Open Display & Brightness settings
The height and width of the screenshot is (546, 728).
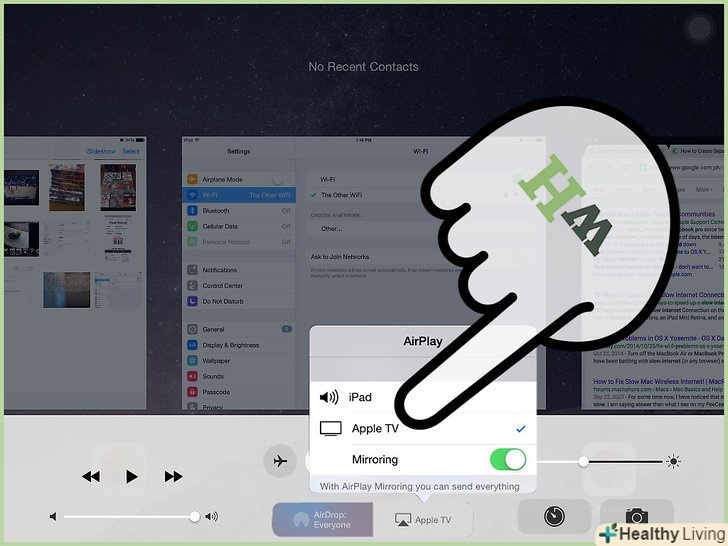[239, 345]
